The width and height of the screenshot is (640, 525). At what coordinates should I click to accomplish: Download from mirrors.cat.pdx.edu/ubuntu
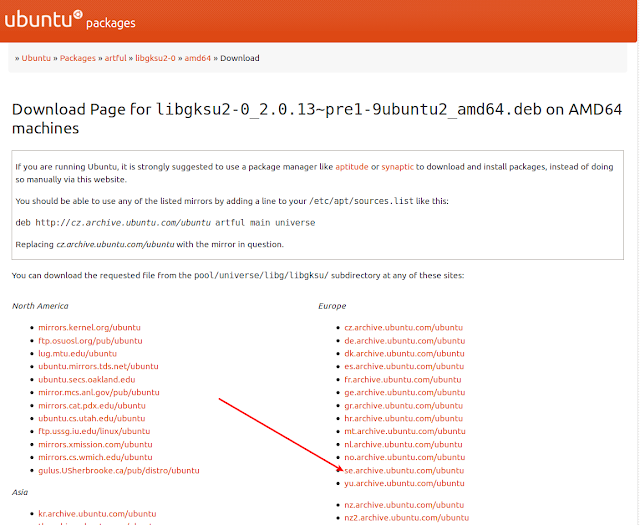(x=92, y=405)
